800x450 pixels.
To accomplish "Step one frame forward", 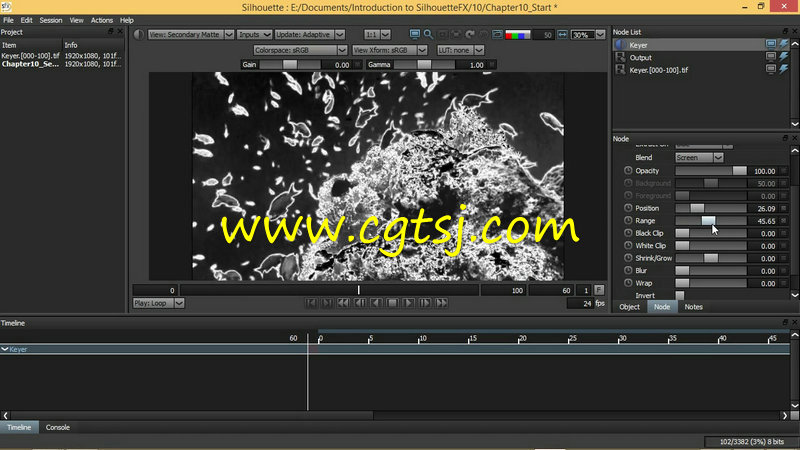I will tap(425, 303).
